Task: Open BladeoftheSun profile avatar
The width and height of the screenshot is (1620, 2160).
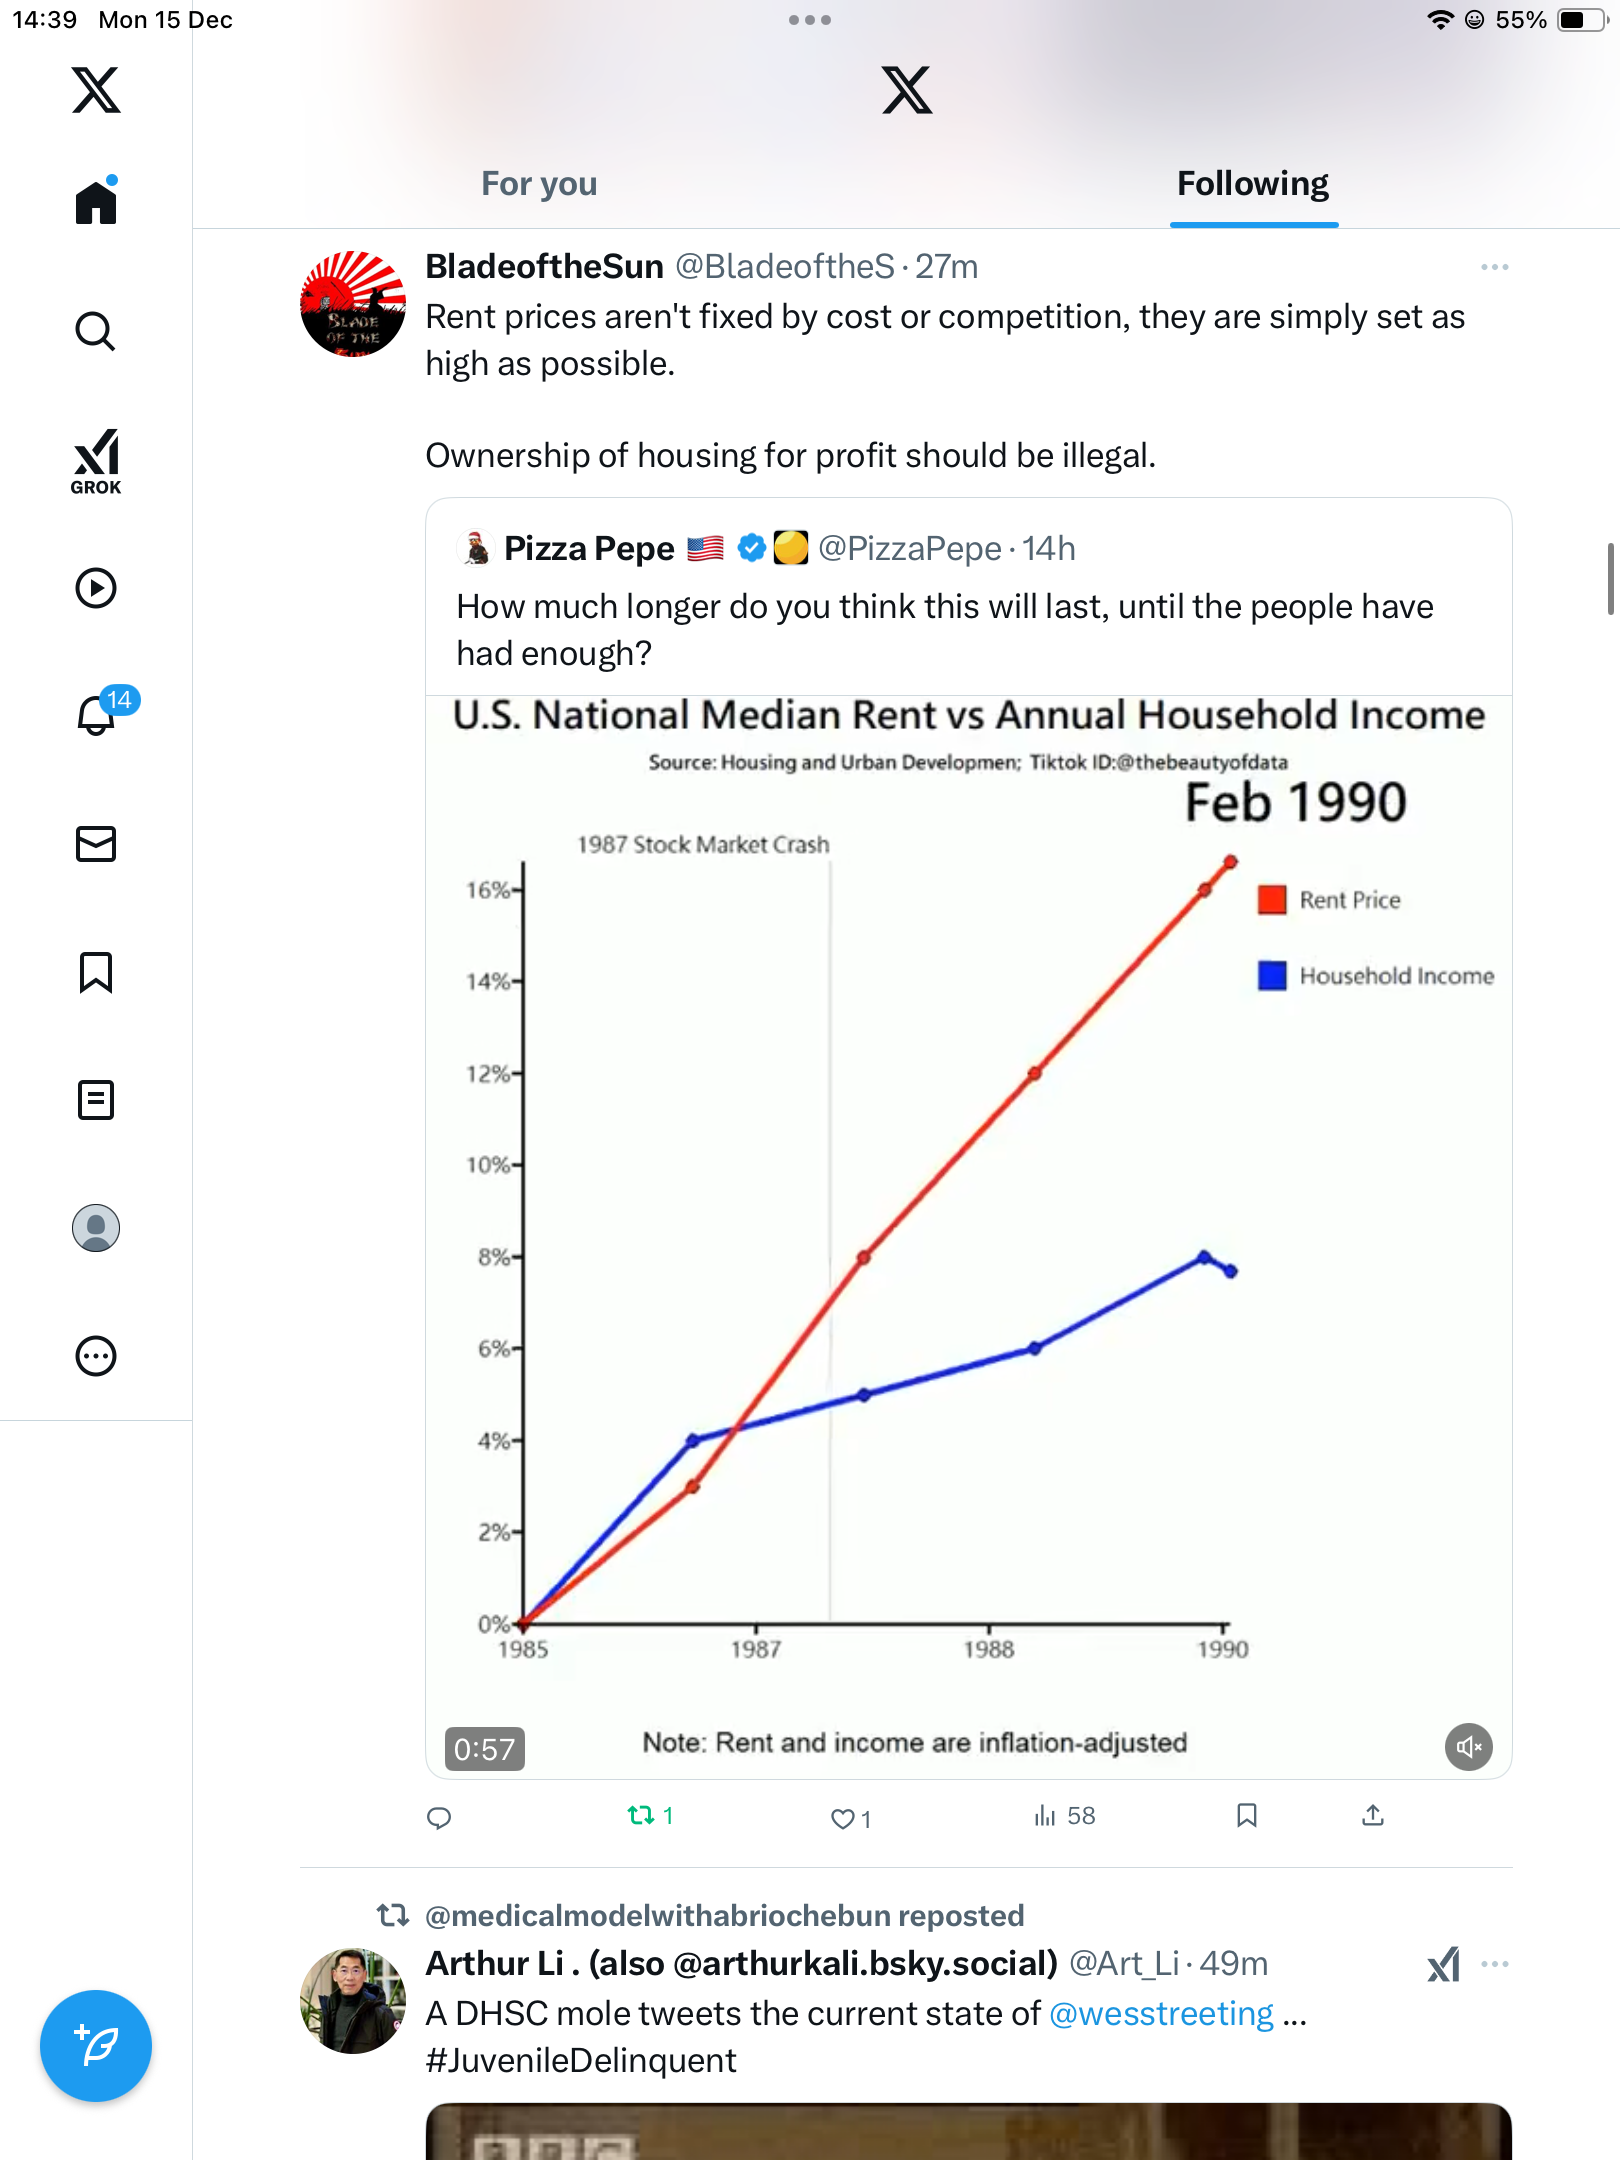Action: pos(353,304)
